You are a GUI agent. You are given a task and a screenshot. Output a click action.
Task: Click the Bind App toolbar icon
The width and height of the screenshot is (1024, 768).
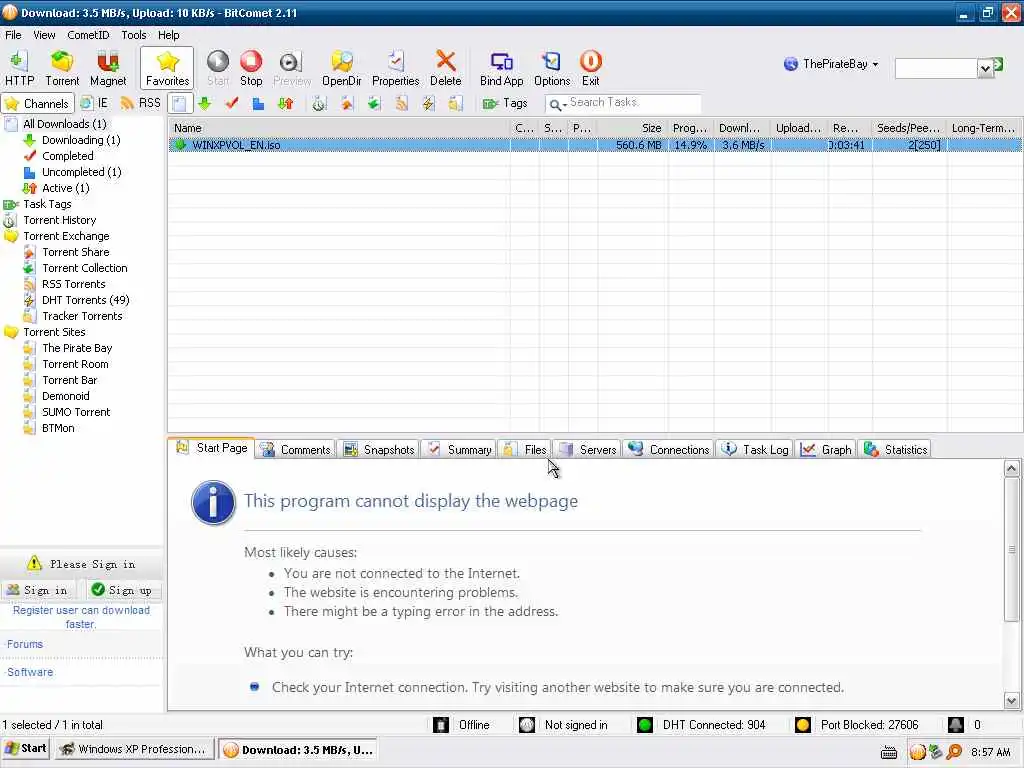point(502,69)
